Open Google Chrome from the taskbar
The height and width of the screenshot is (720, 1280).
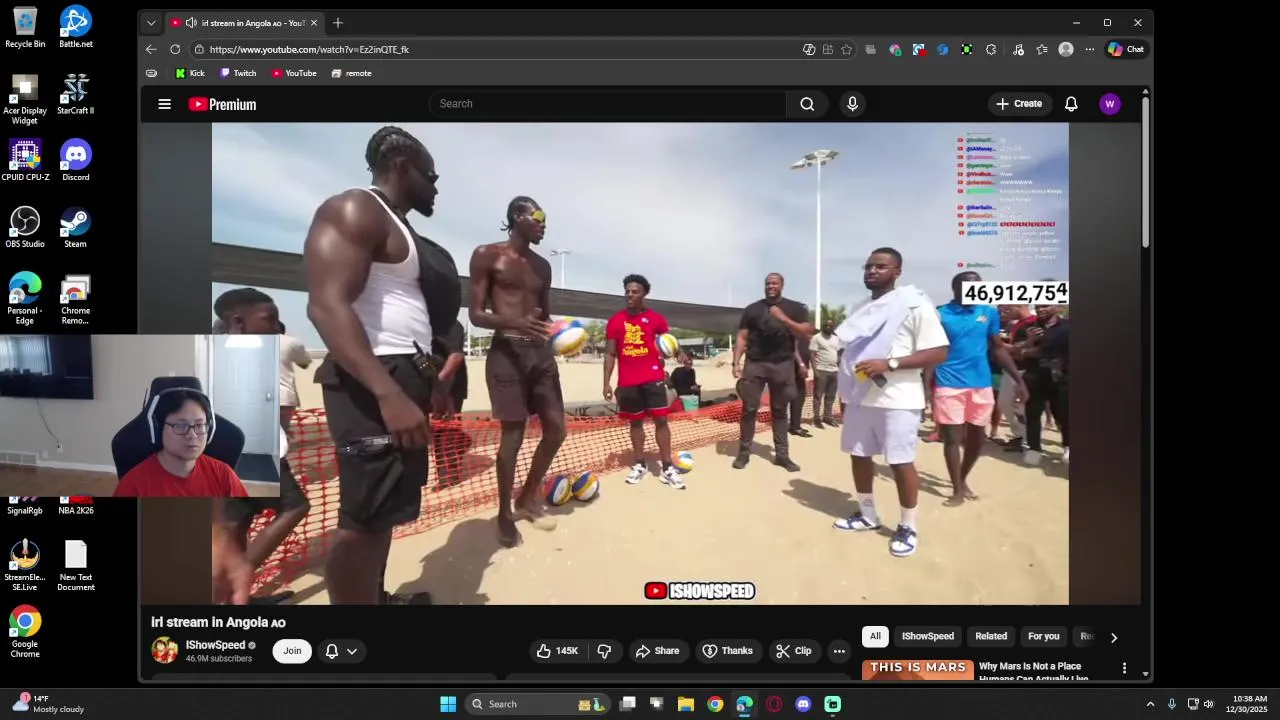pyautogui.click(x=715, y=704)
